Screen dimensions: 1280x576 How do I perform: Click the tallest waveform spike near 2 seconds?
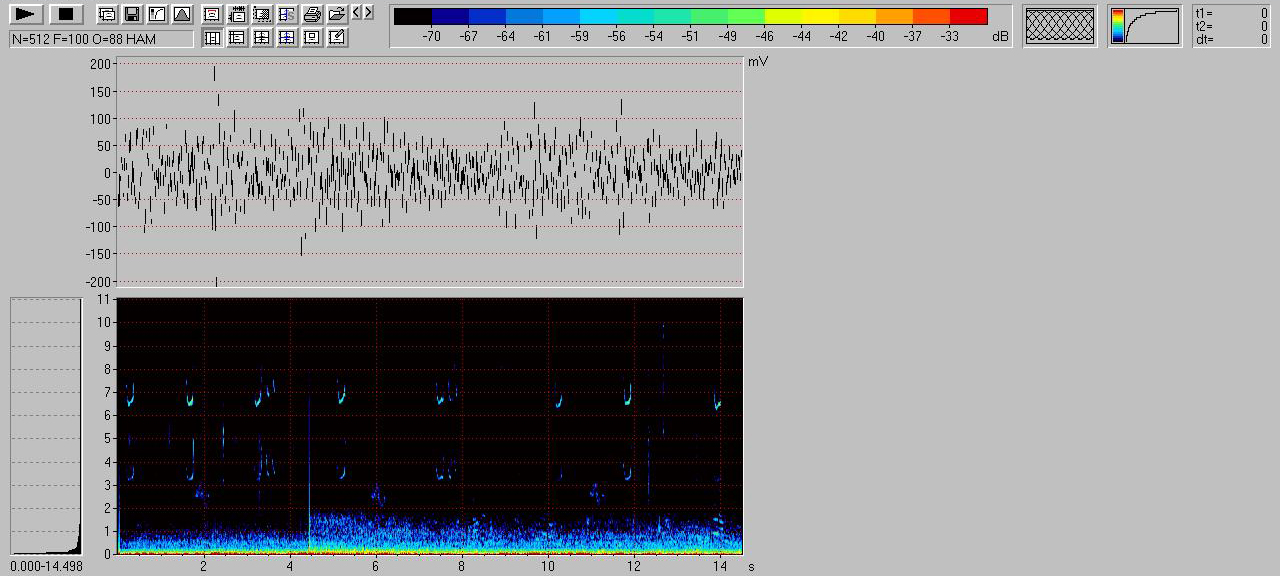[x=215, y=74]
